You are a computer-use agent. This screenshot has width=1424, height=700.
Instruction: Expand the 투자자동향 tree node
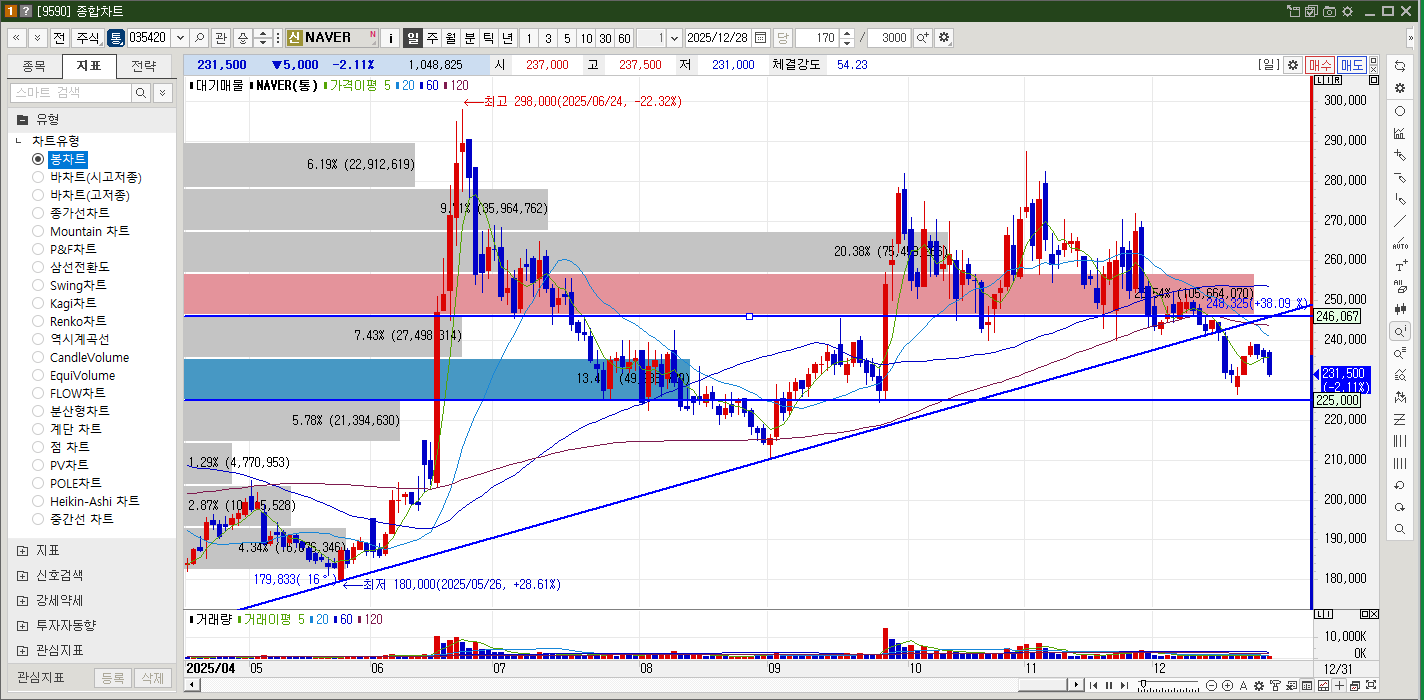23,625
